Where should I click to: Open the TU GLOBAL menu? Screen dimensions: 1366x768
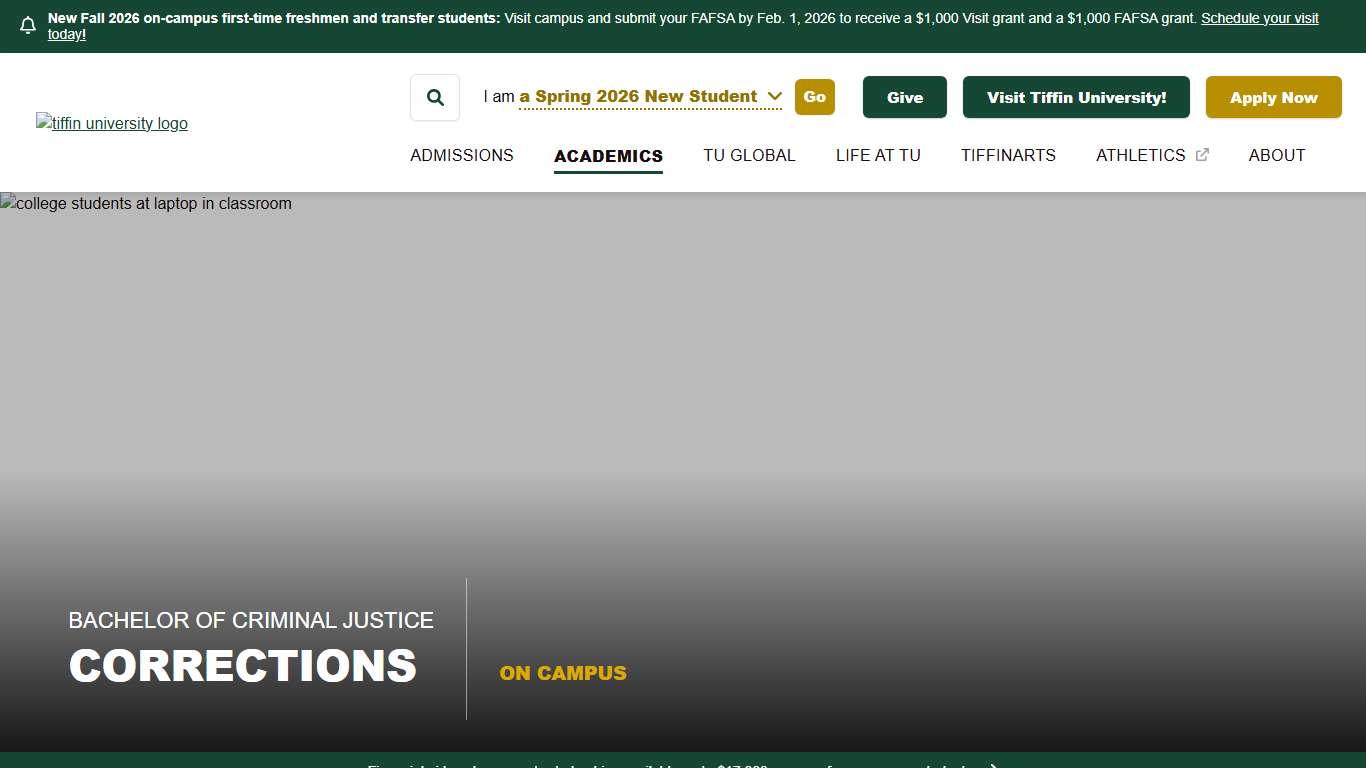tap(749, 155)
